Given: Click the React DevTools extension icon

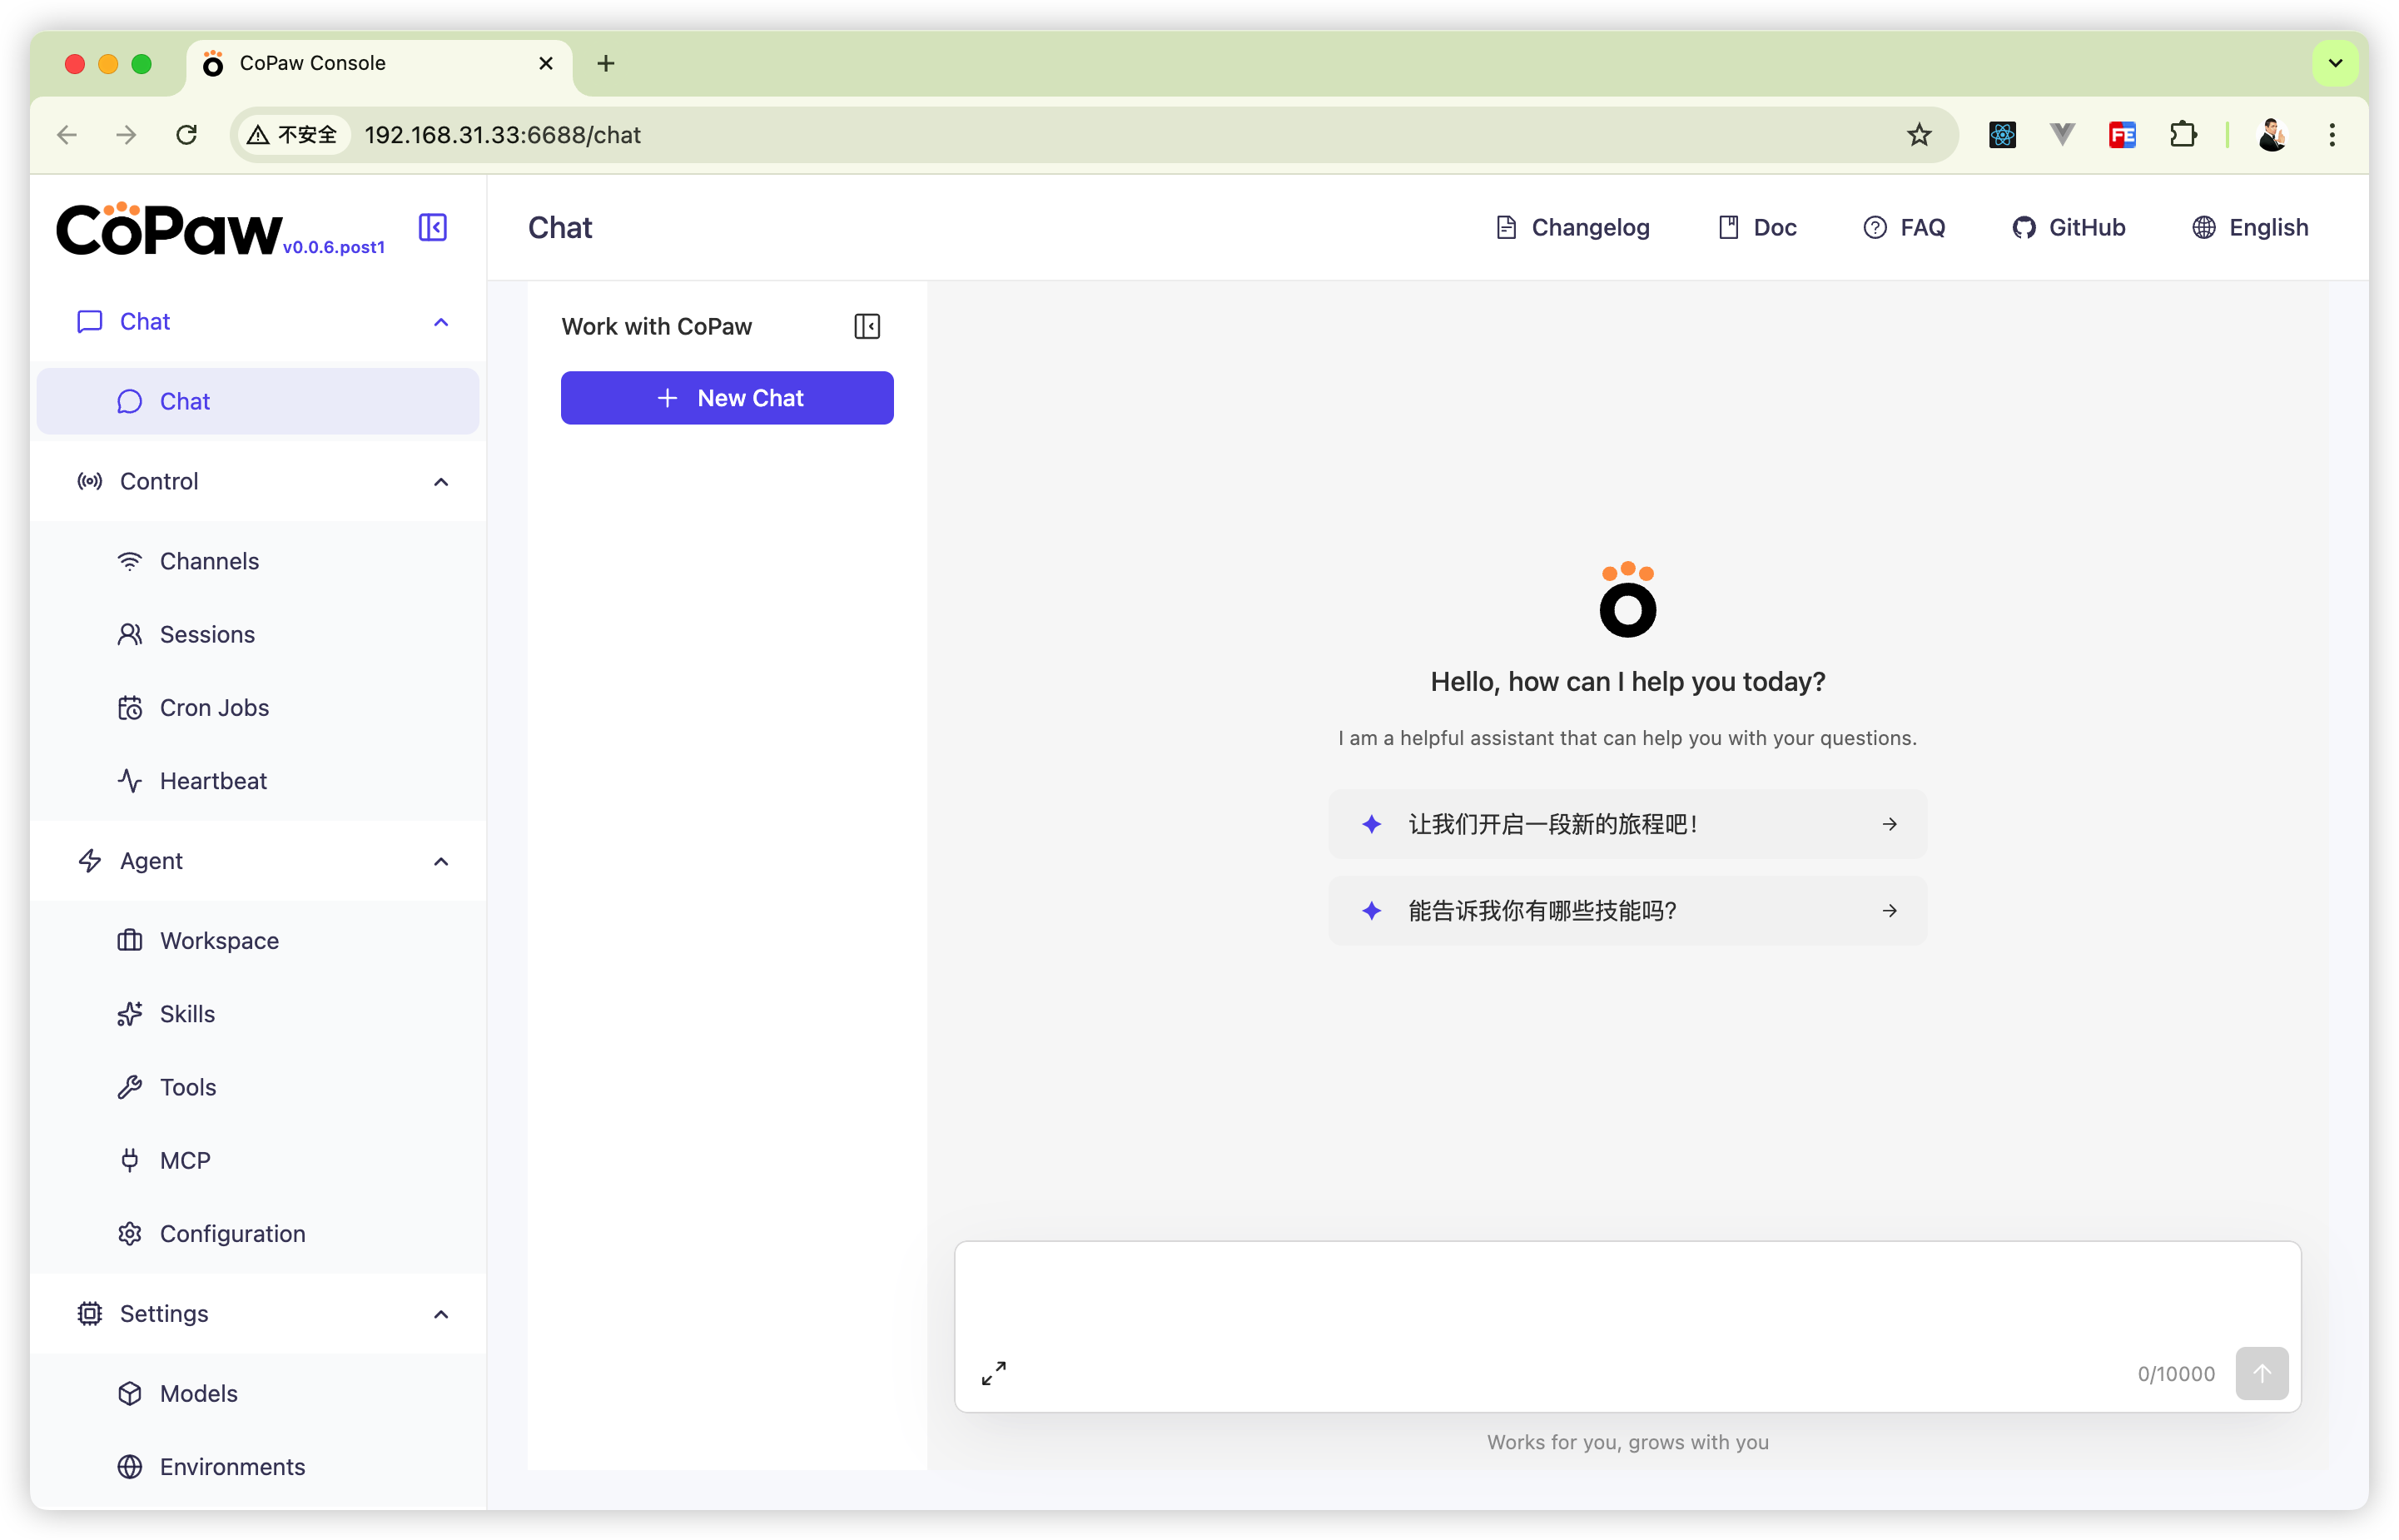Looking at the screenshot, I should (x=2002, y=135).
